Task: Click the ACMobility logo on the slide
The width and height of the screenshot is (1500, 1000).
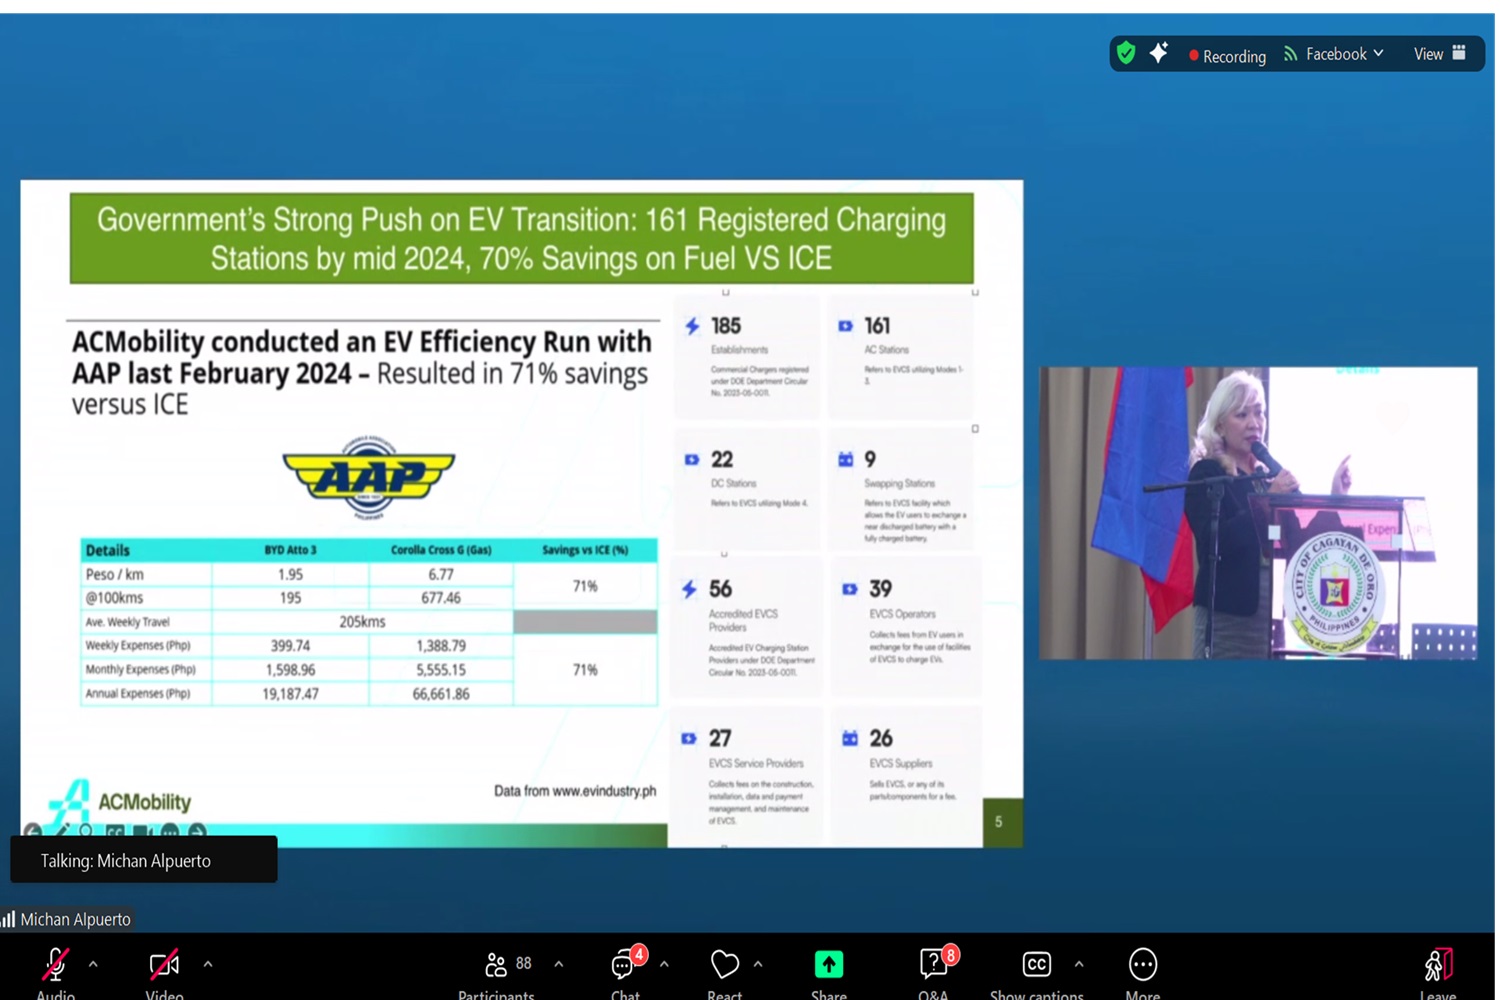Action: (119, 801)
